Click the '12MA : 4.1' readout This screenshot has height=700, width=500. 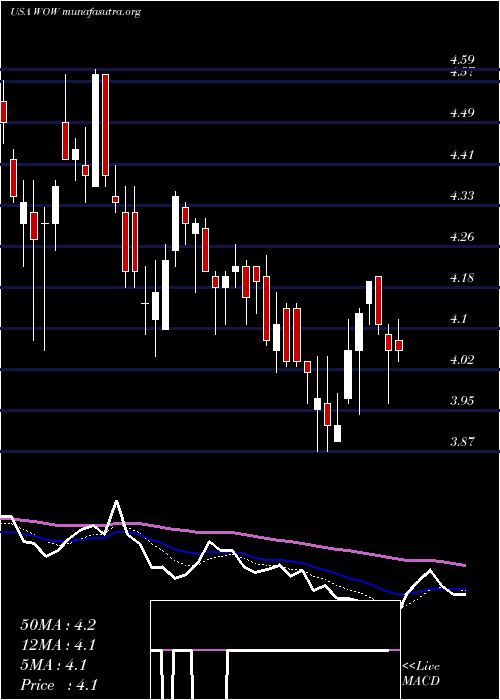[58, 645]
